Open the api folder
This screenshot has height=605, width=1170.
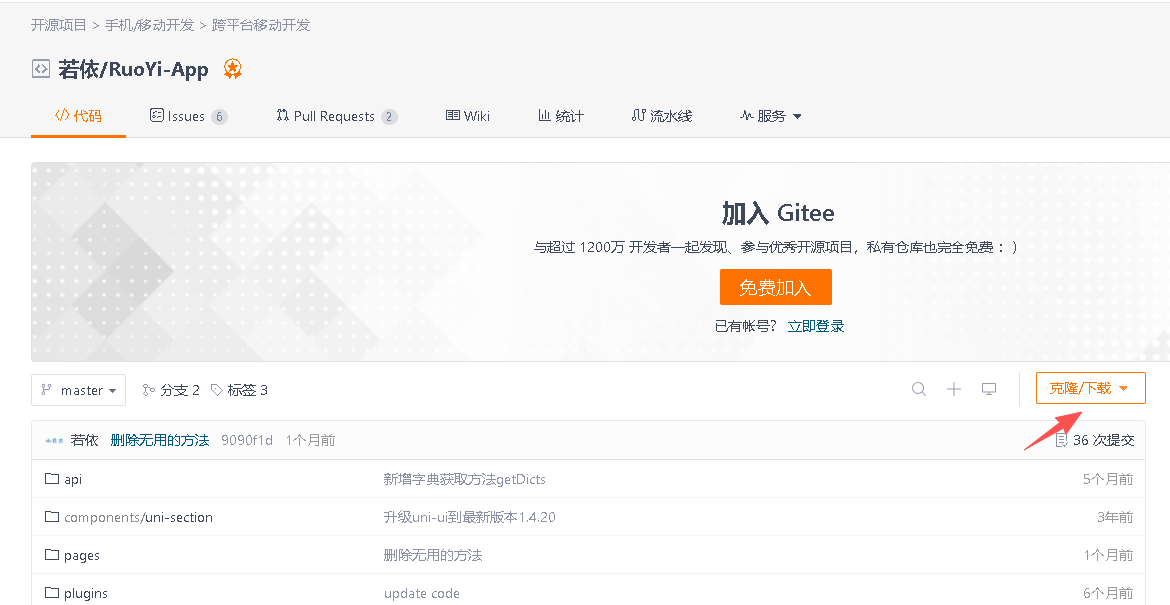pos(73,479)
